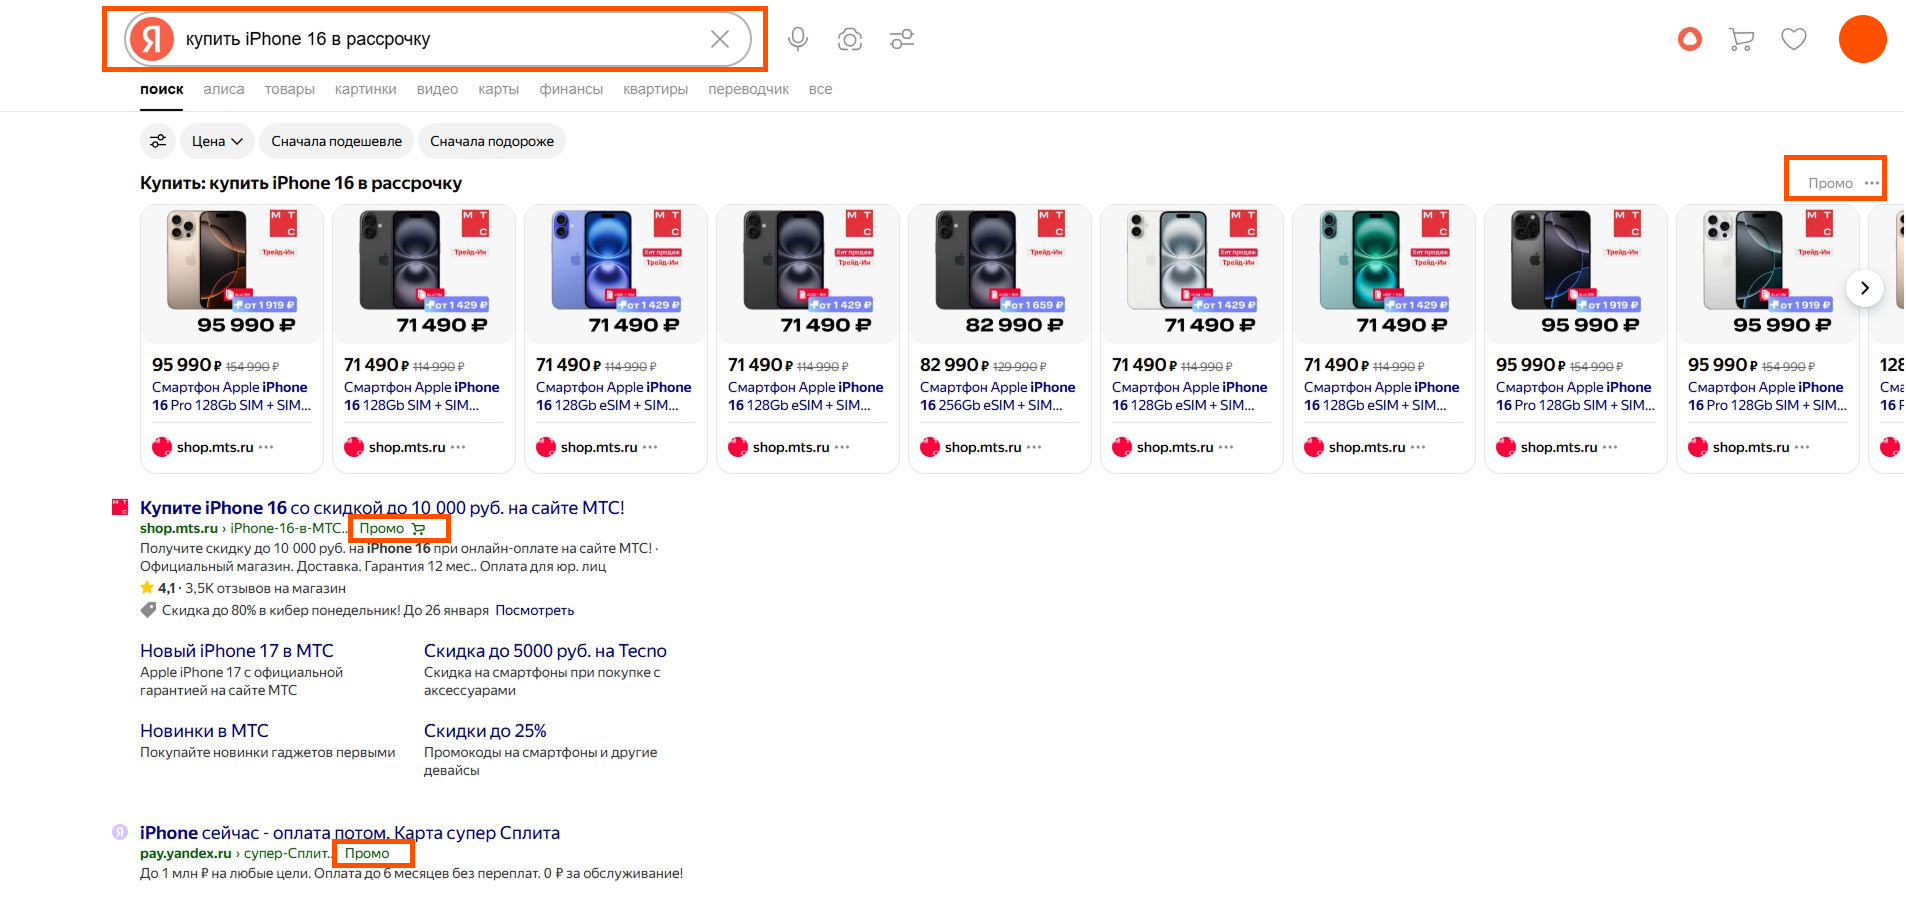This screenshot has height=913, width=1906.
Task: Click the cart icon in the МТС Промо label
Action: tap(418, 529)
